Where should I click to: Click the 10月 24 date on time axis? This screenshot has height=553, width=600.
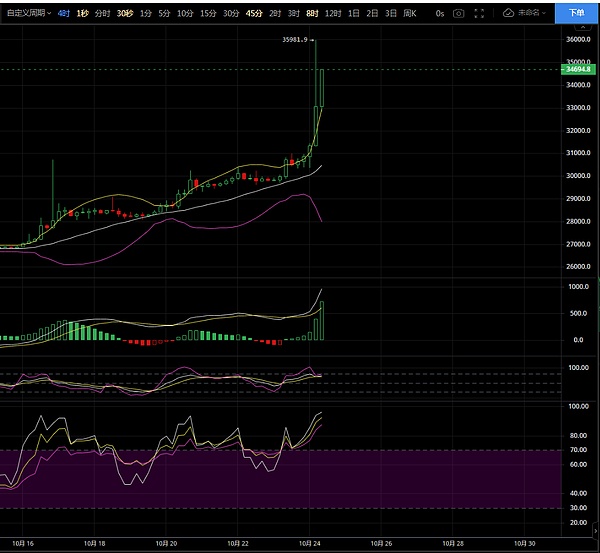[x=310, y=543]
